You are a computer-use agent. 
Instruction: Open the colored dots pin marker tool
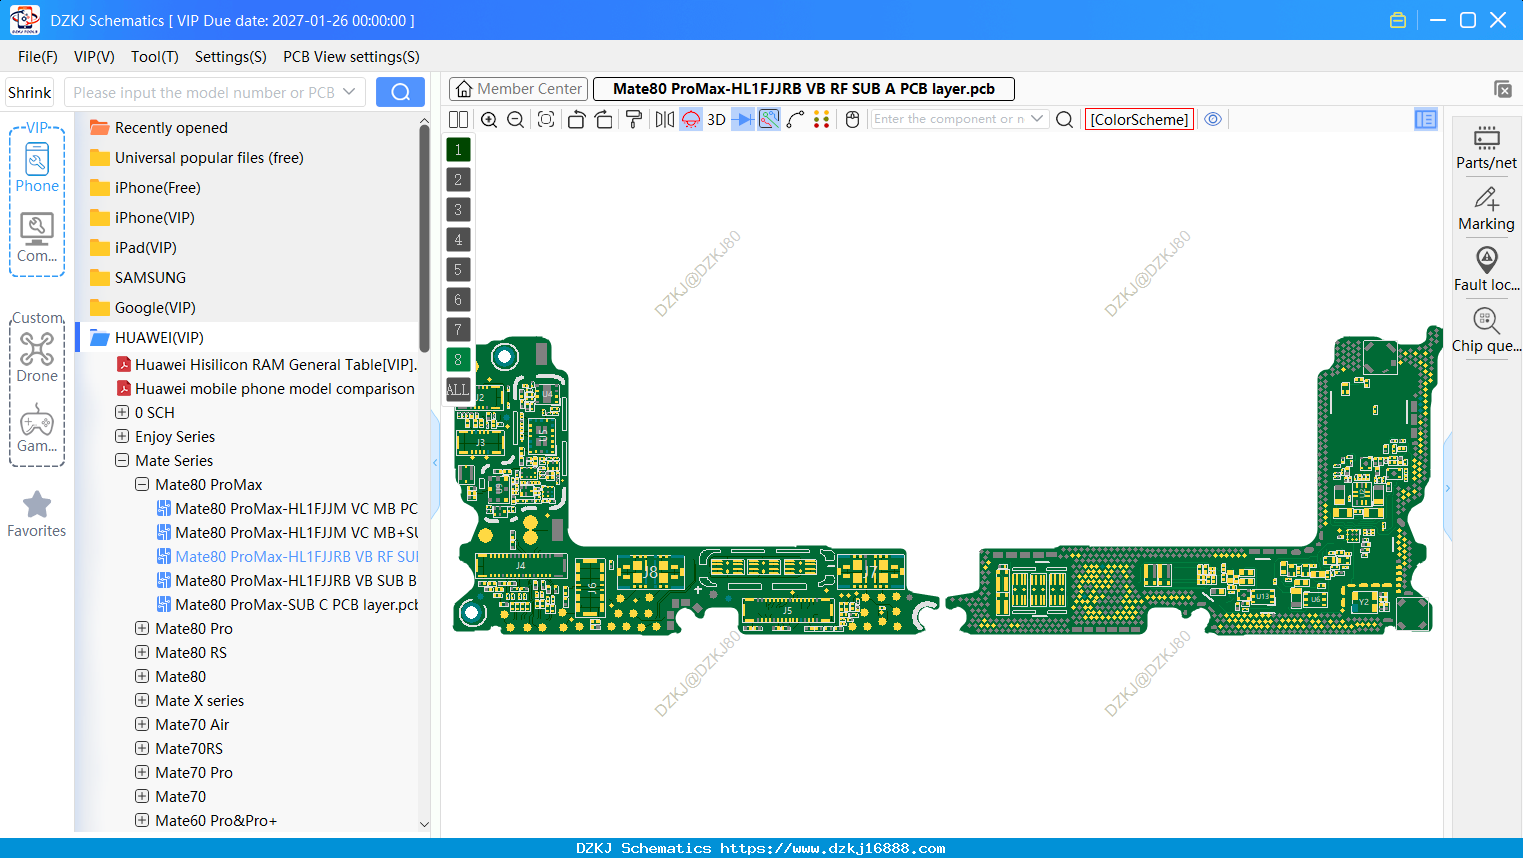coord(822,119)
